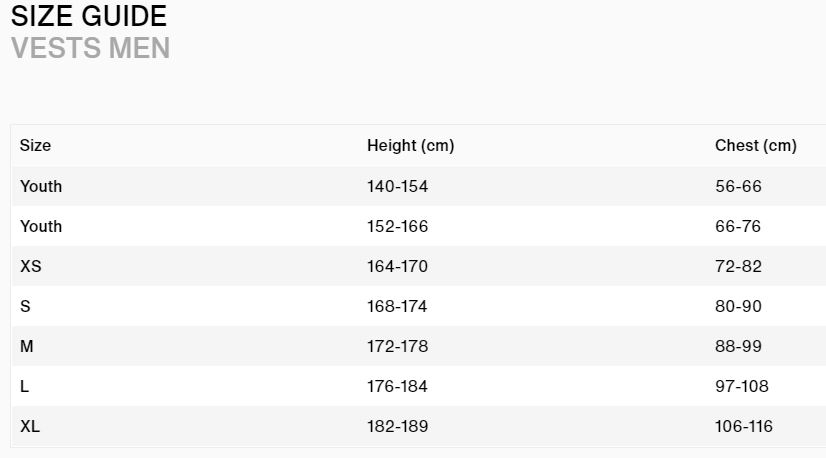
Task: Select the Chest (cm) column header
Action: coord(755,145)
